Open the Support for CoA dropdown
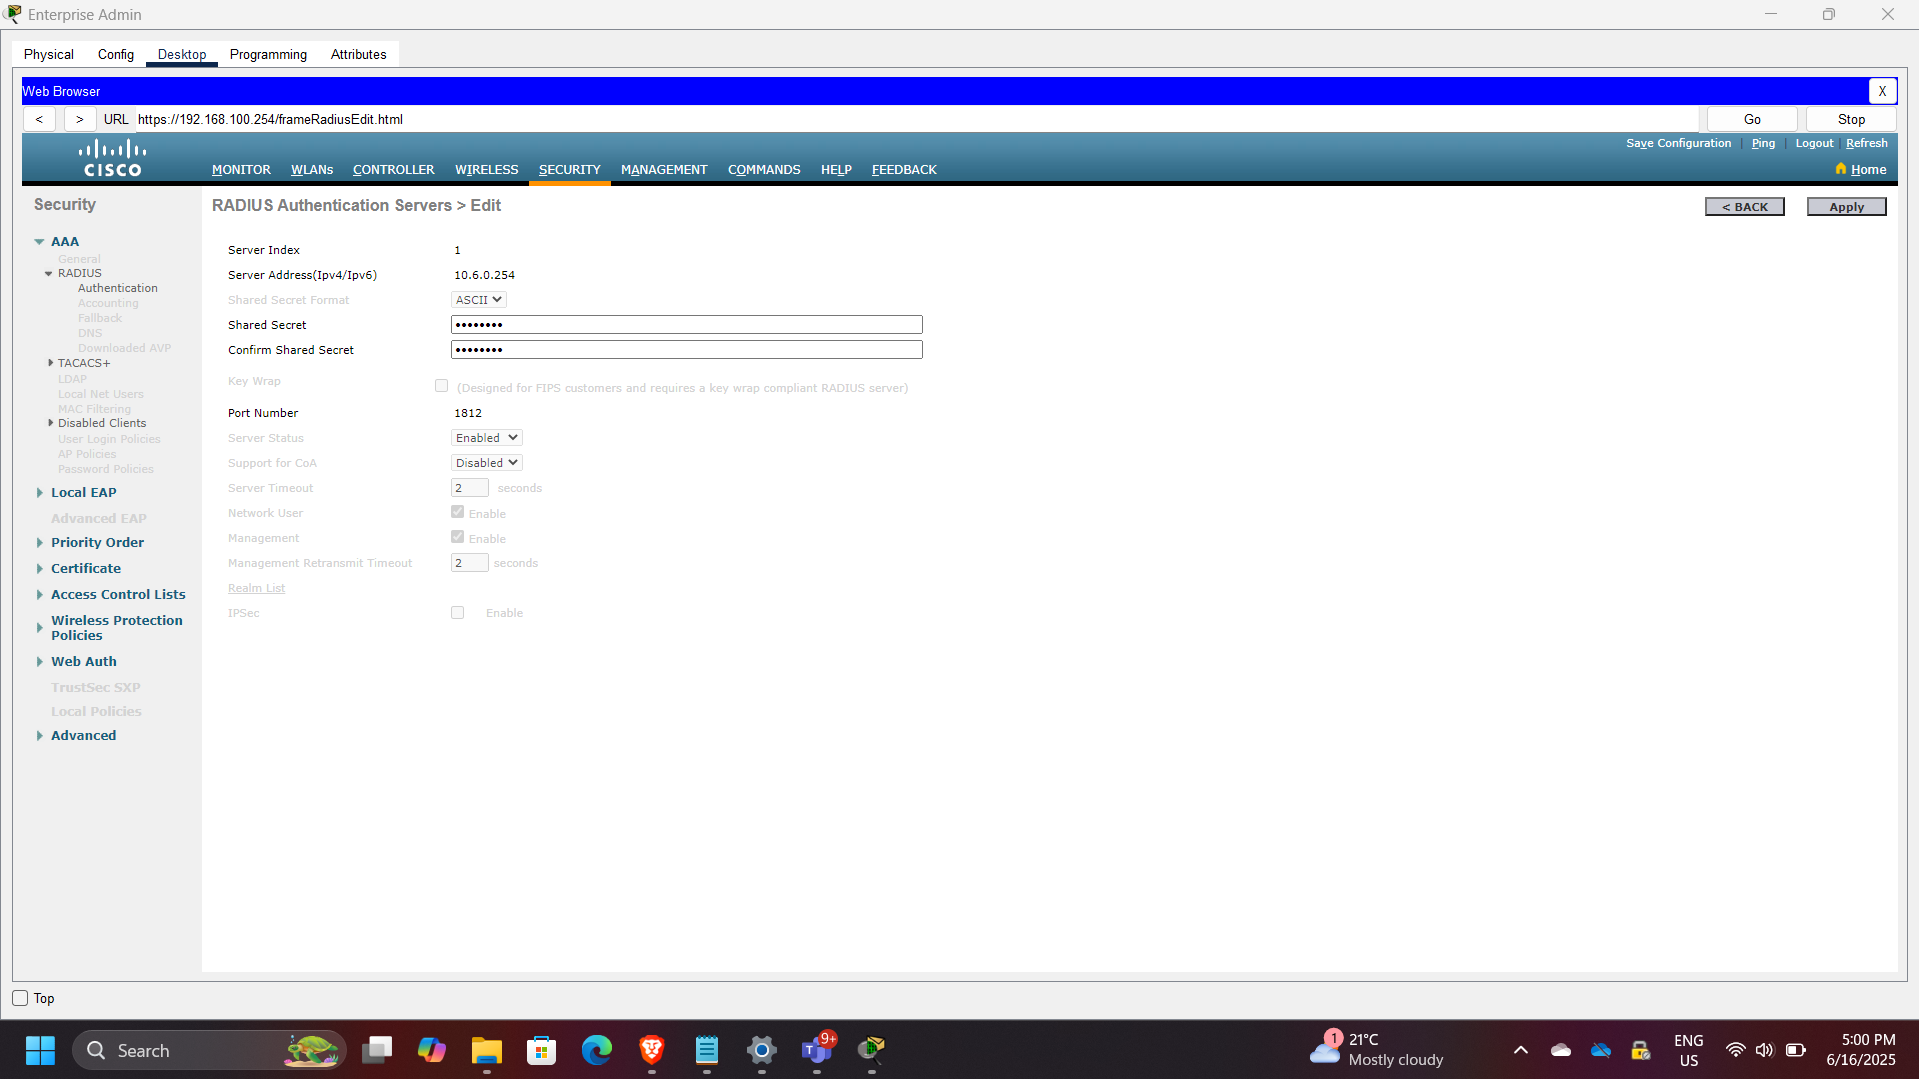The height and width of the screenshot is (1079, 1919). click(486, 462)
